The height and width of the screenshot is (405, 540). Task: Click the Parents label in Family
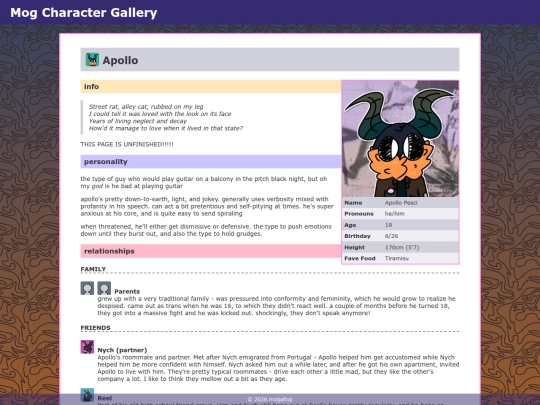click(127, 291)
